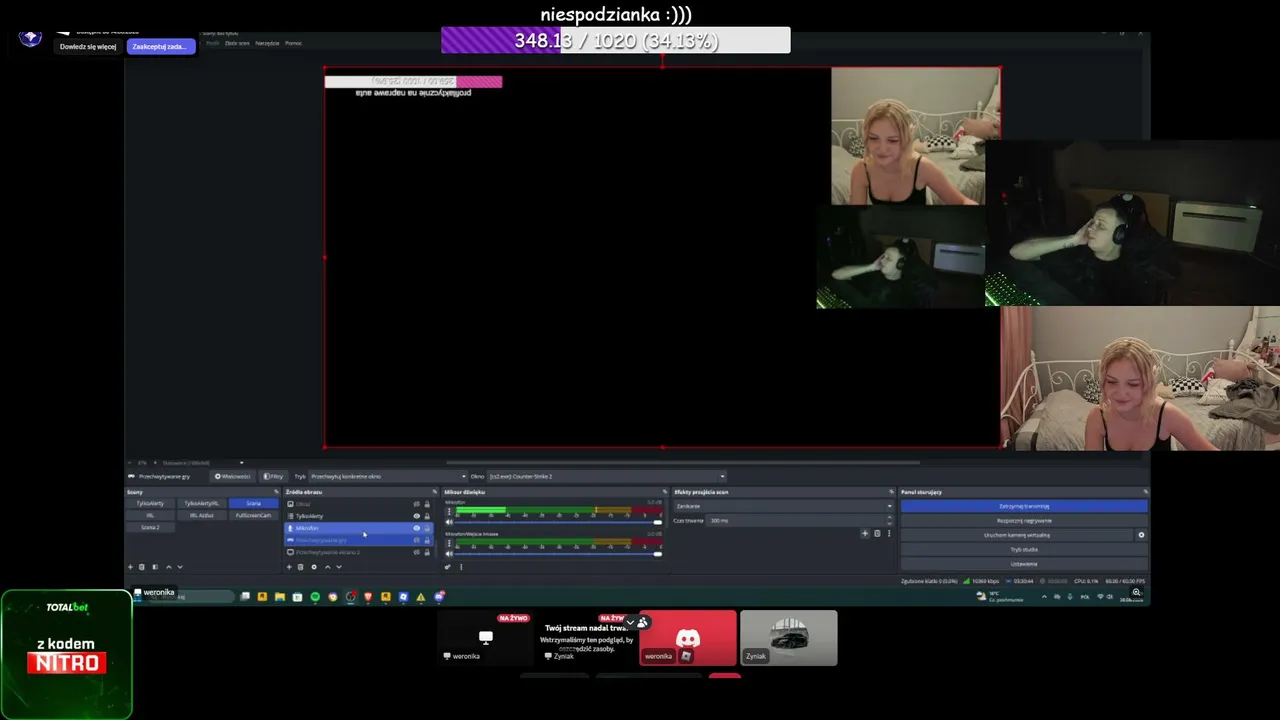The width and height of the screenshot is (1280, 720).
Task: Open source properties gear in Źródła obrazu toolbar
Action: (x=314, y=567)
